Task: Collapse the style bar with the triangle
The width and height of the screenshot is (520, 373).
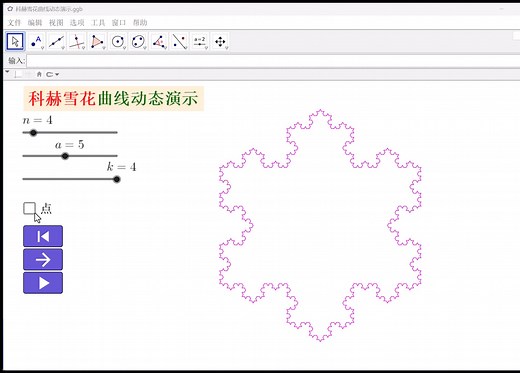Action: point(7,72)
